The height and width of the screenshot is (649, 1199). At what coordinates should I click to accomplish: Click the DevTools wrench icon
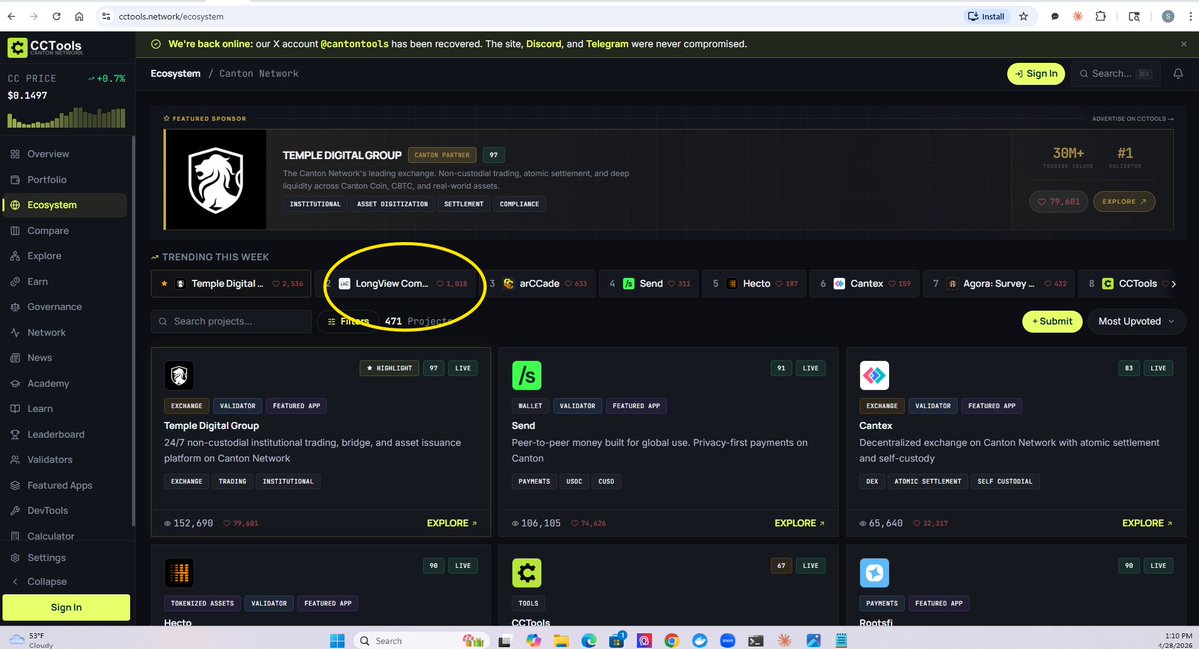point(15,511)
